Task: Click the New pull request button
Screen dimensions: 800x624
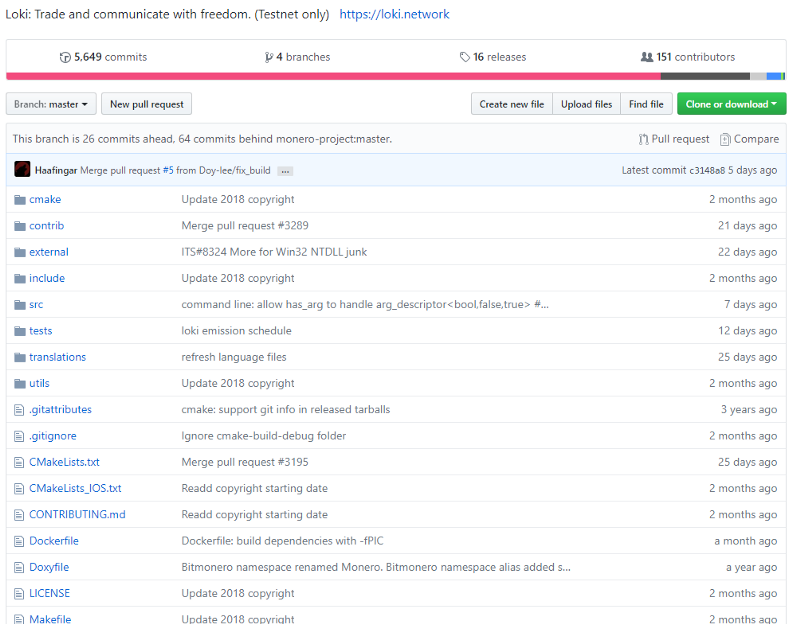Action: (x=146, y=104)
